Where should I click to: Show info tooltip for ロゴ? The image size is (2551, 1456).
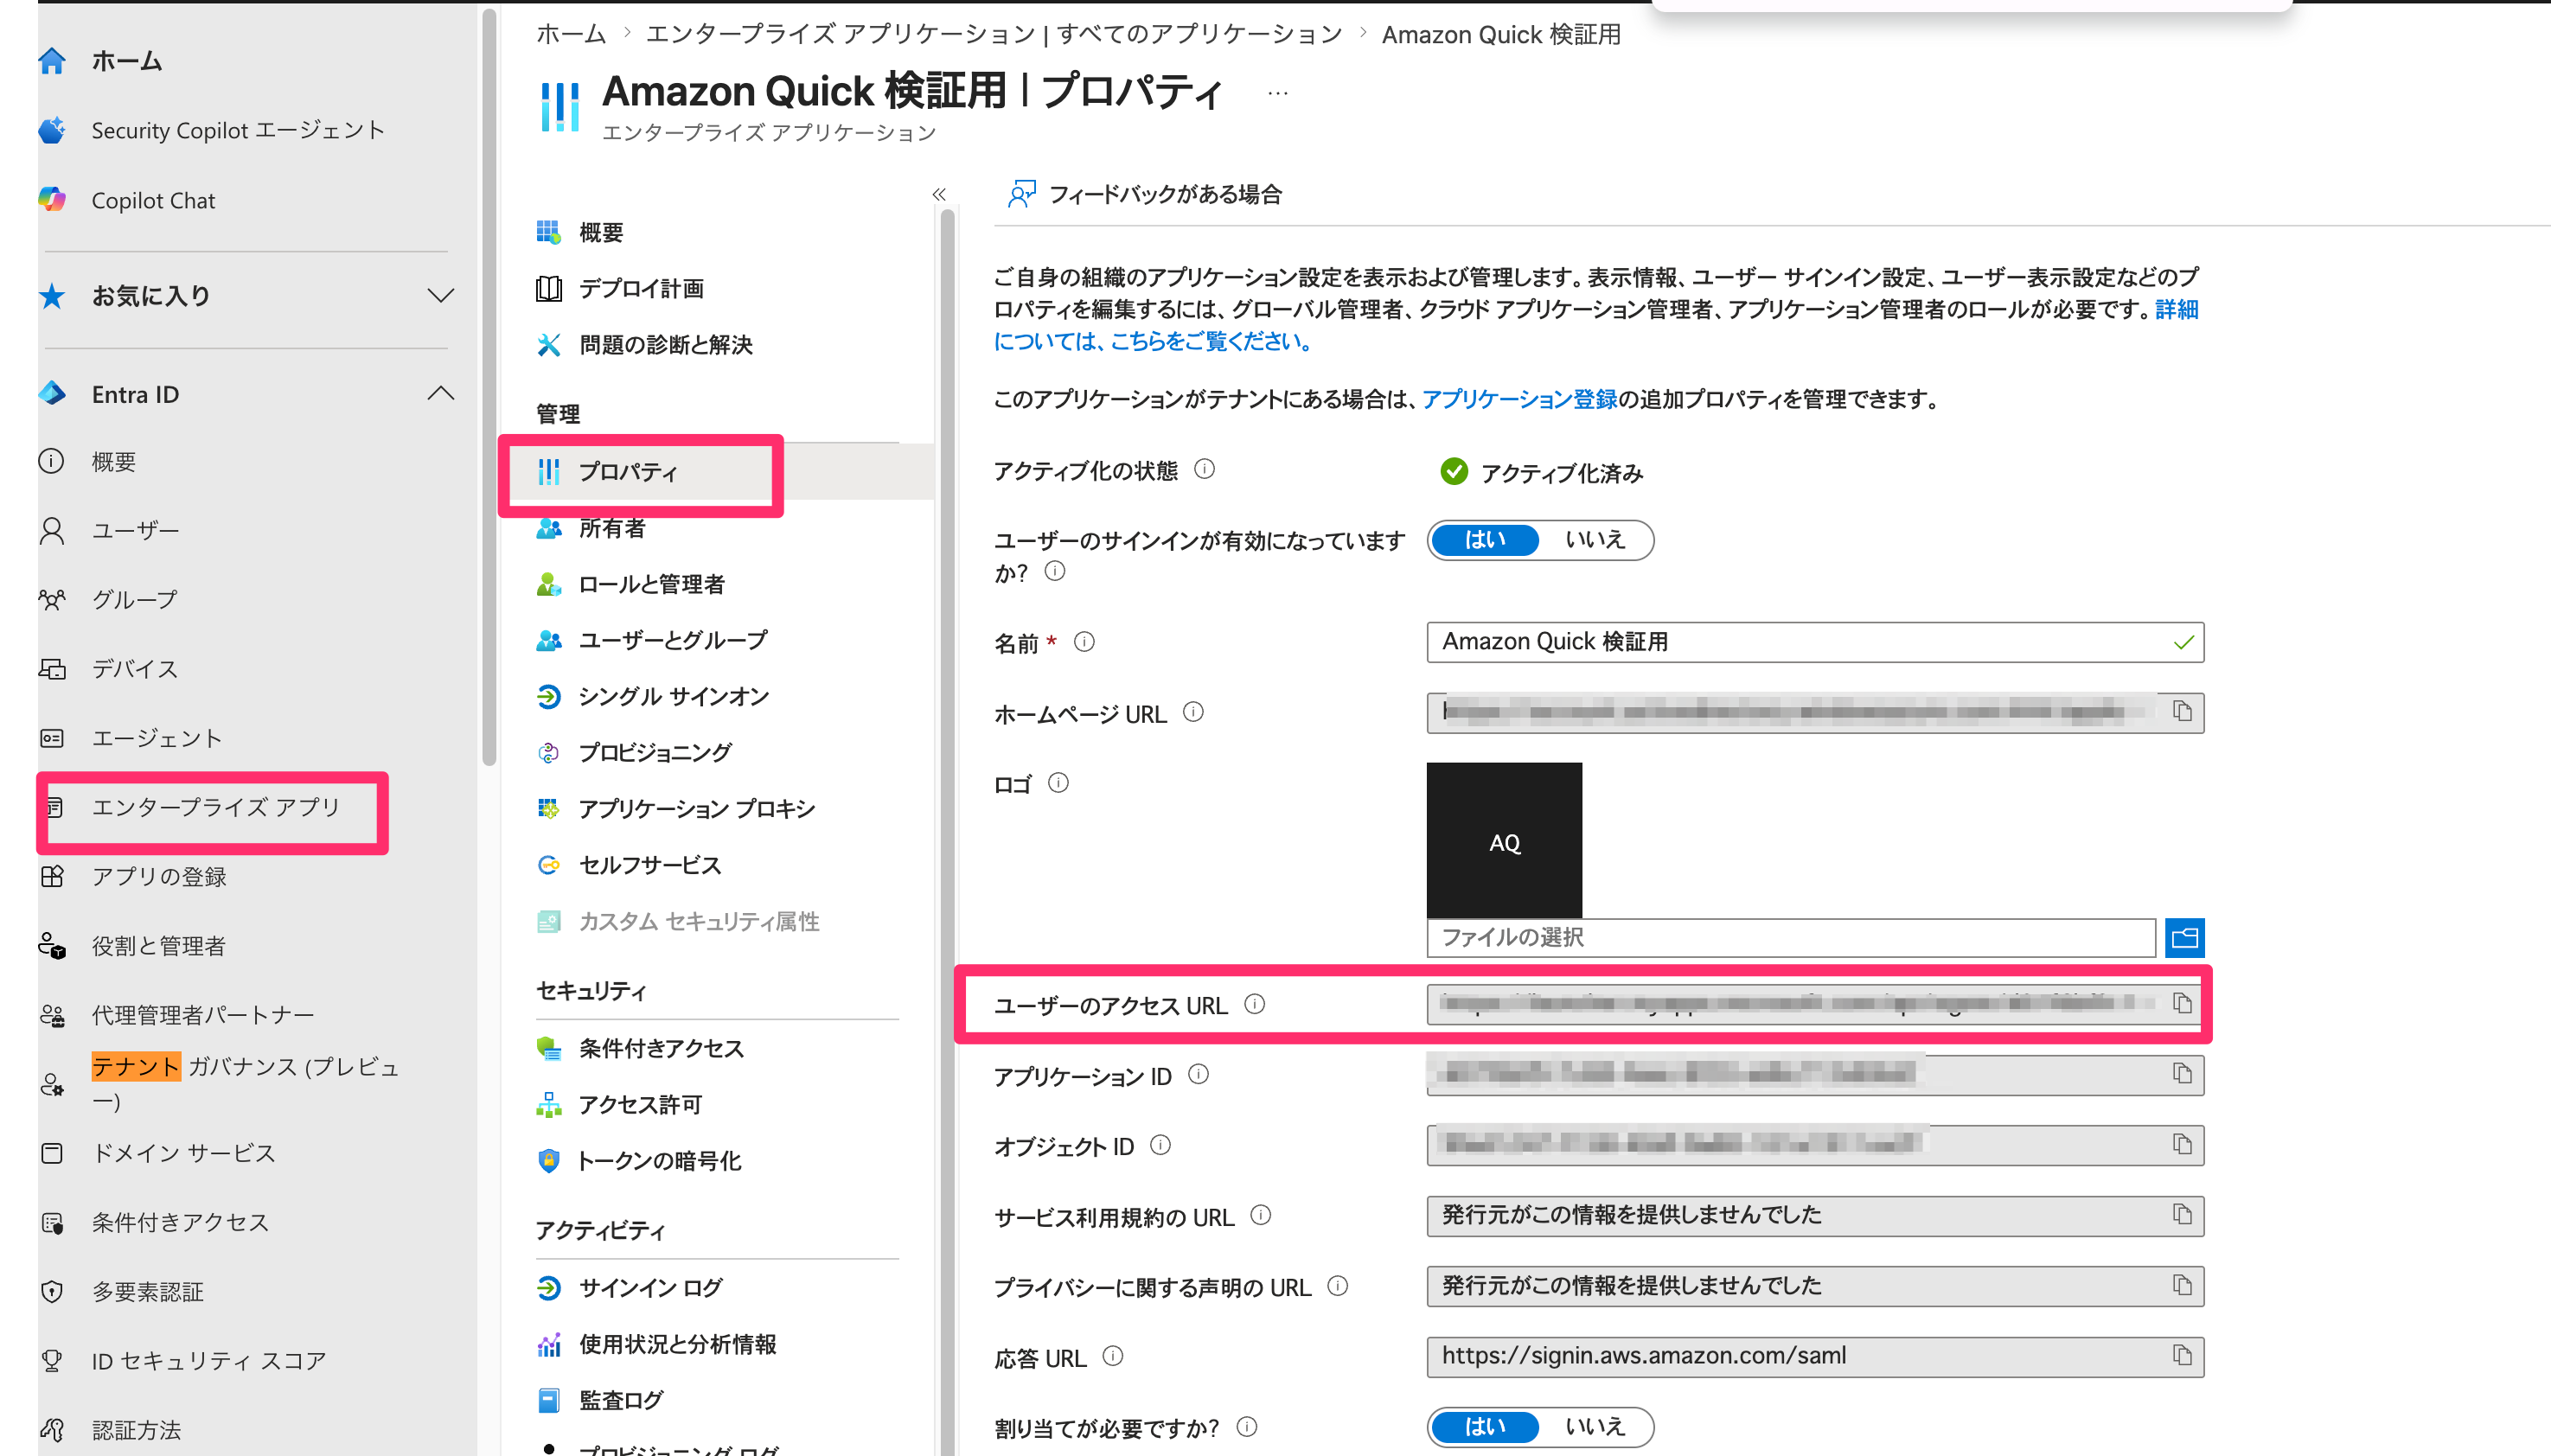coord(1058,783)
